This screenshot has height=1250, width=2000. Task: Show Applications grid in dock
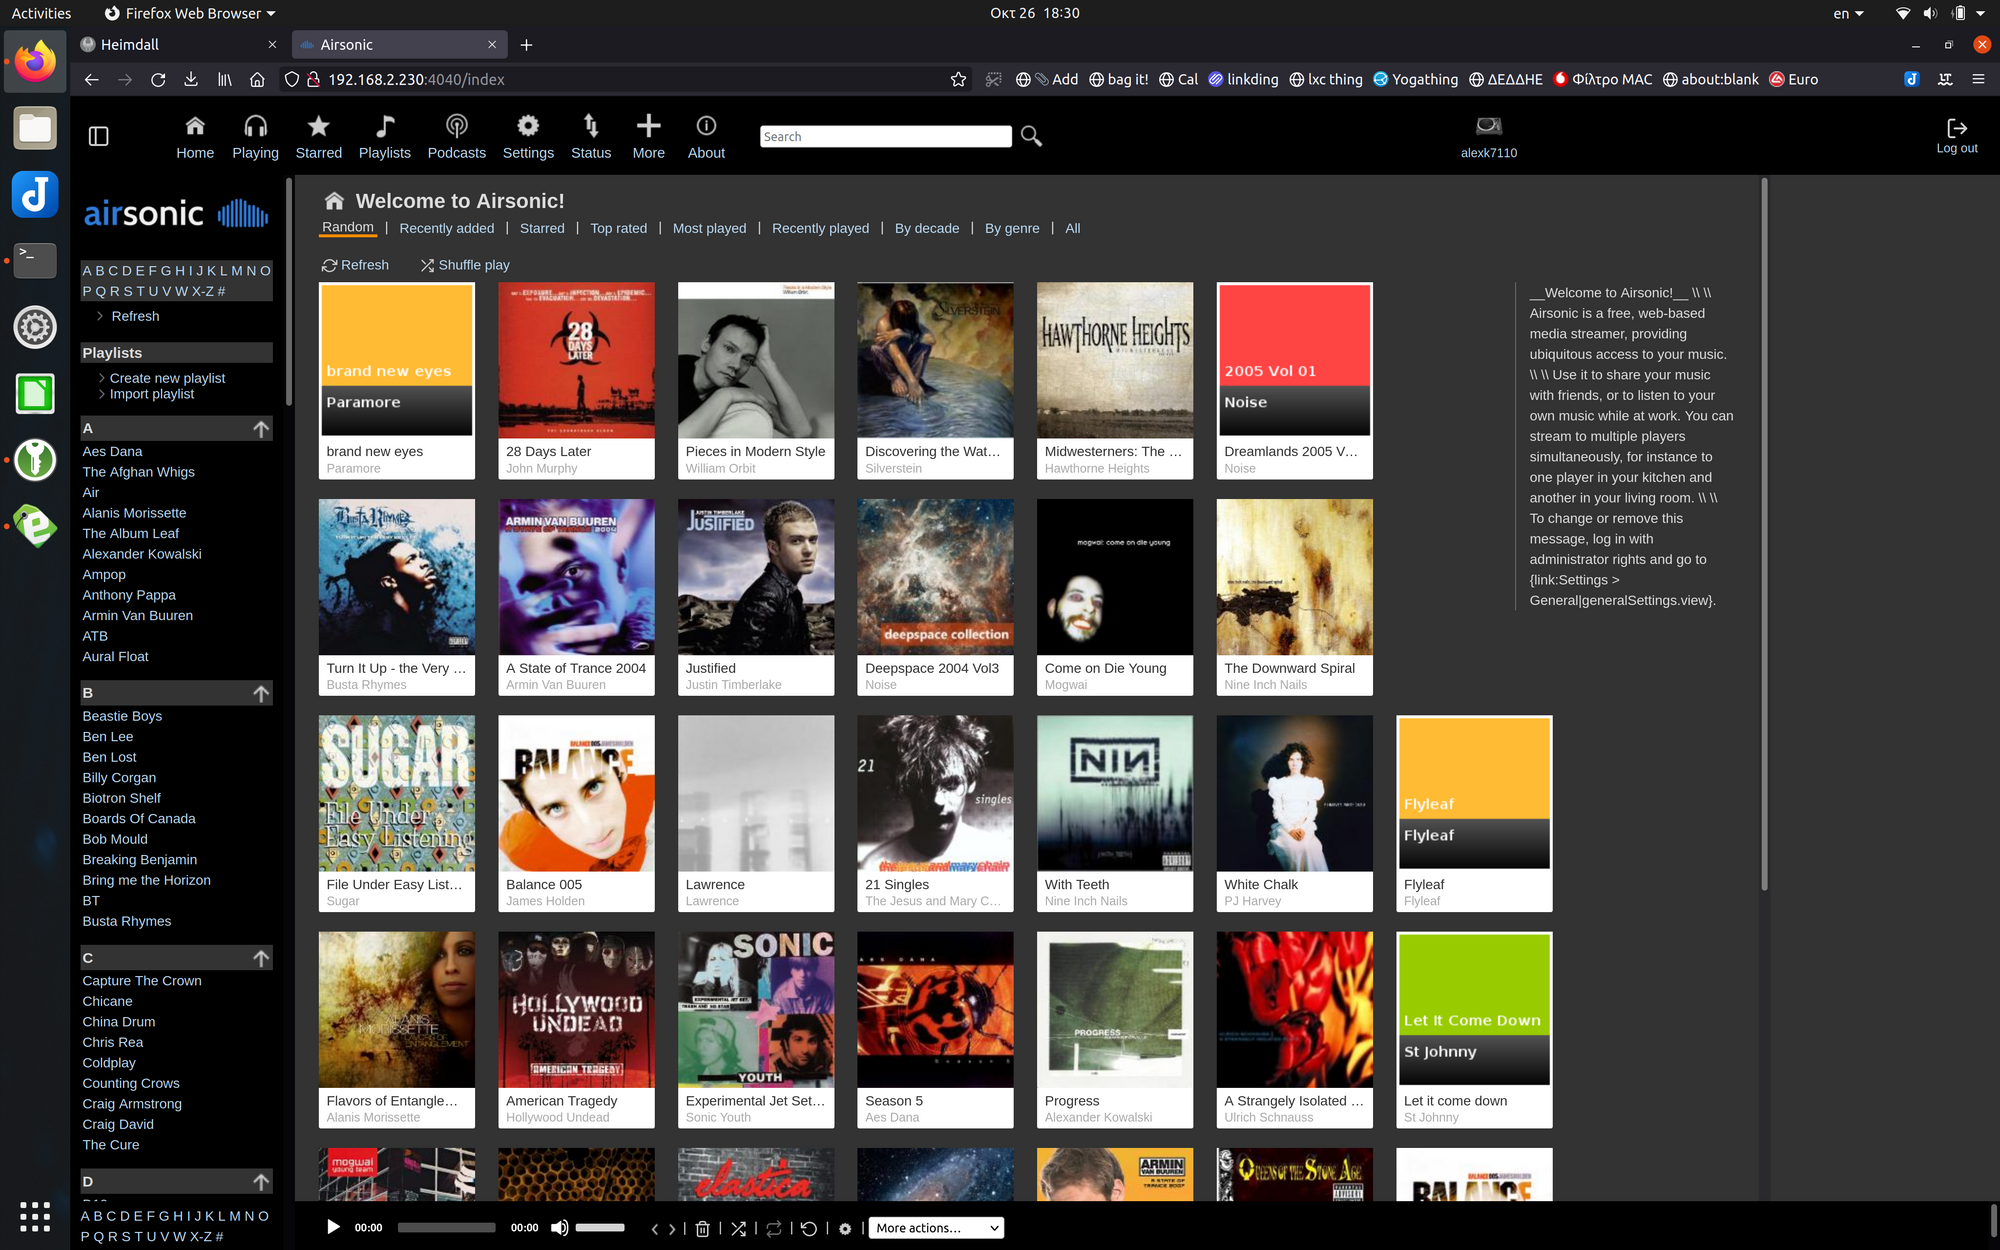pos(35,1216)
